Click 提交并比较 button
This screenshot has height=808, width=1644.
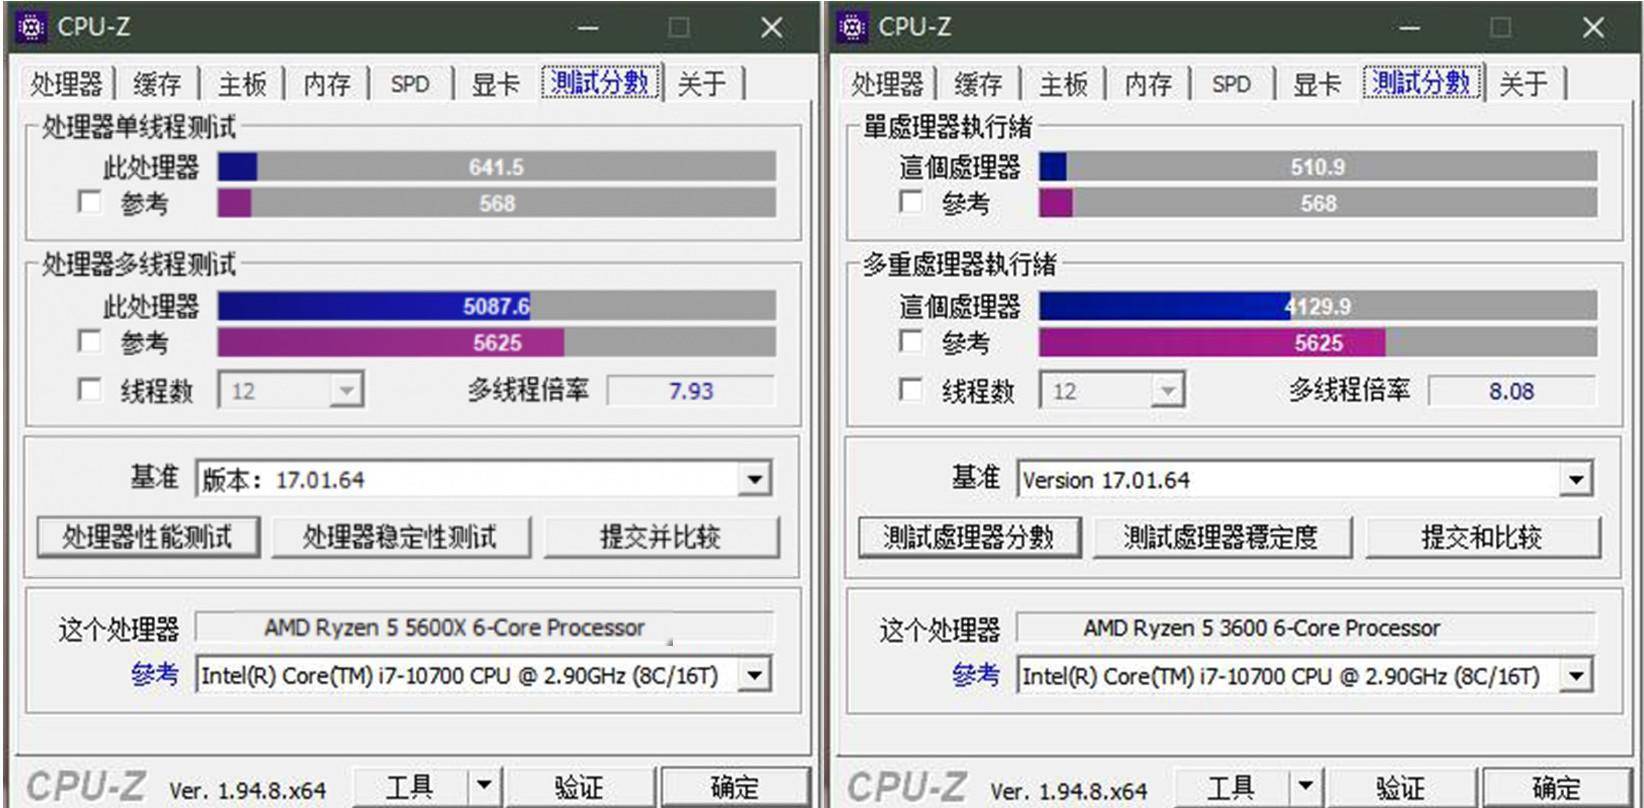tap(661, 537)
